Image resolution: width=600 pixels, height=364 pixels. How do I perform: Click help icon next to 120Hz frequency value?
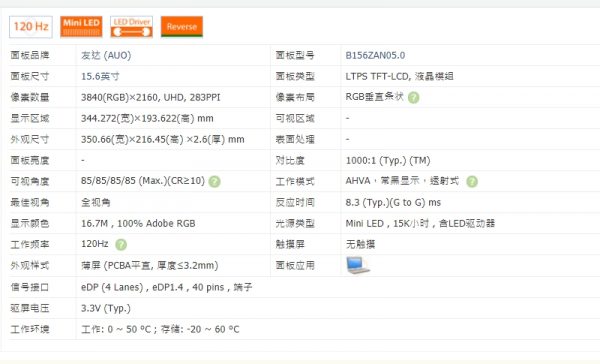(121, 245)
